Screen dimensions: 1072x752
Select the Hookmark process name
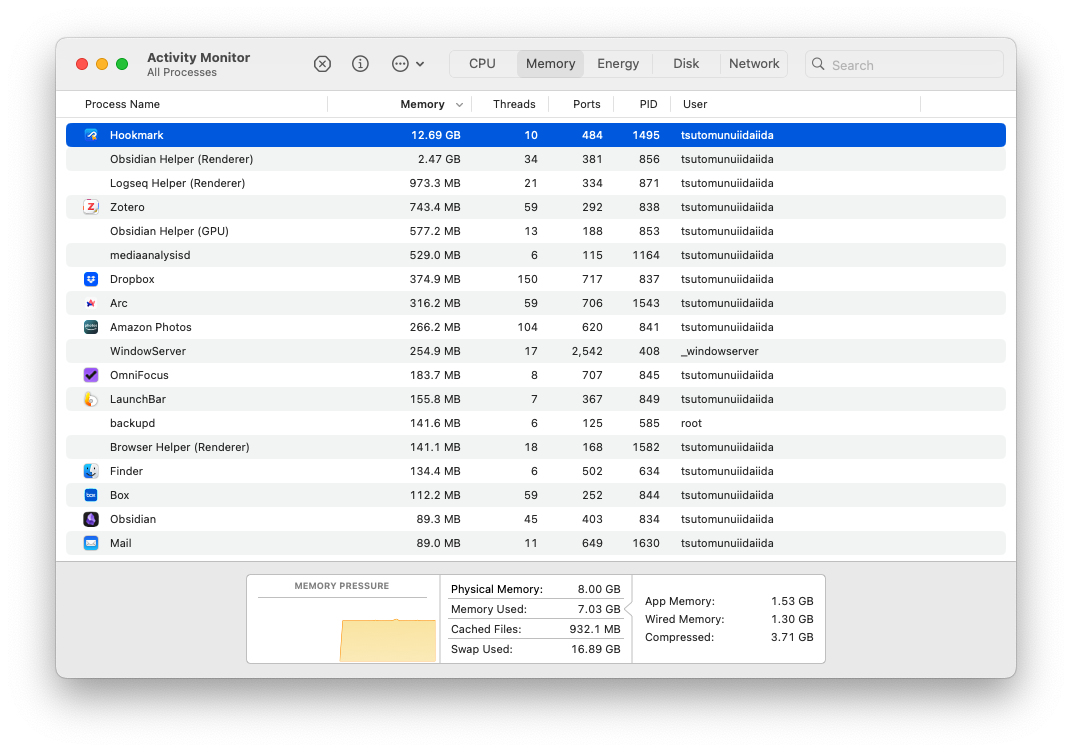coord(137,135)
